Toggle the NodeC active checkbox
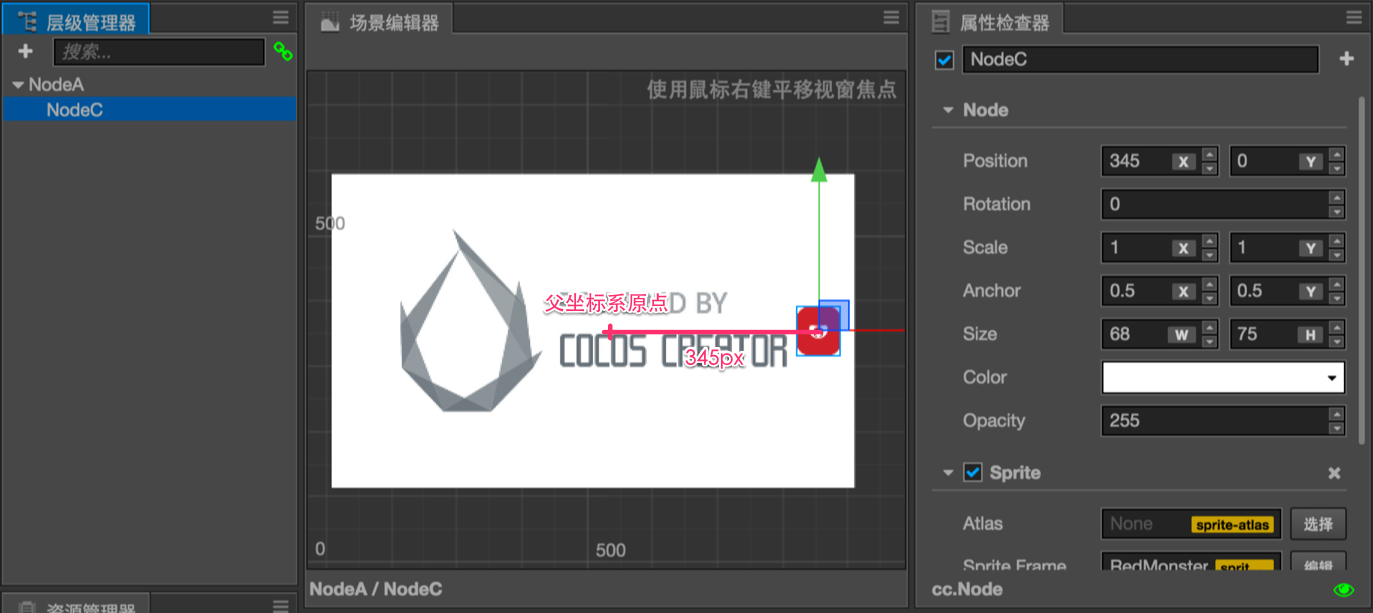Image resolution: width=1373 pixels, height=613 pixels. (944, 60)
